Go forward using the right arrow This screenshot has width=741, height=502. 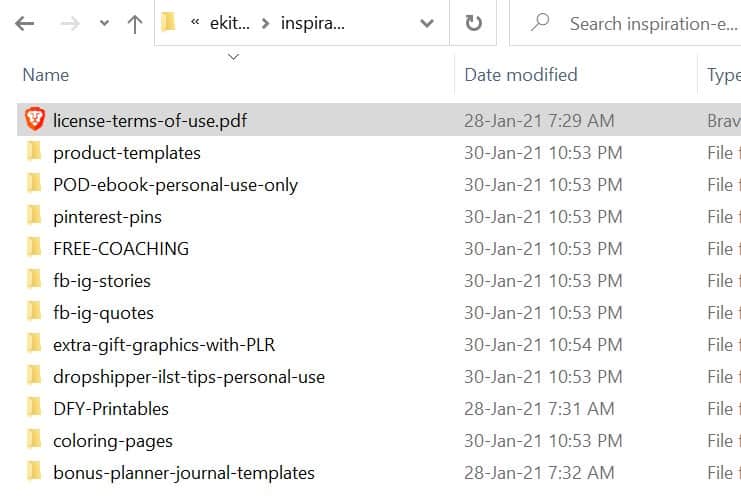[x=70, y=23]
